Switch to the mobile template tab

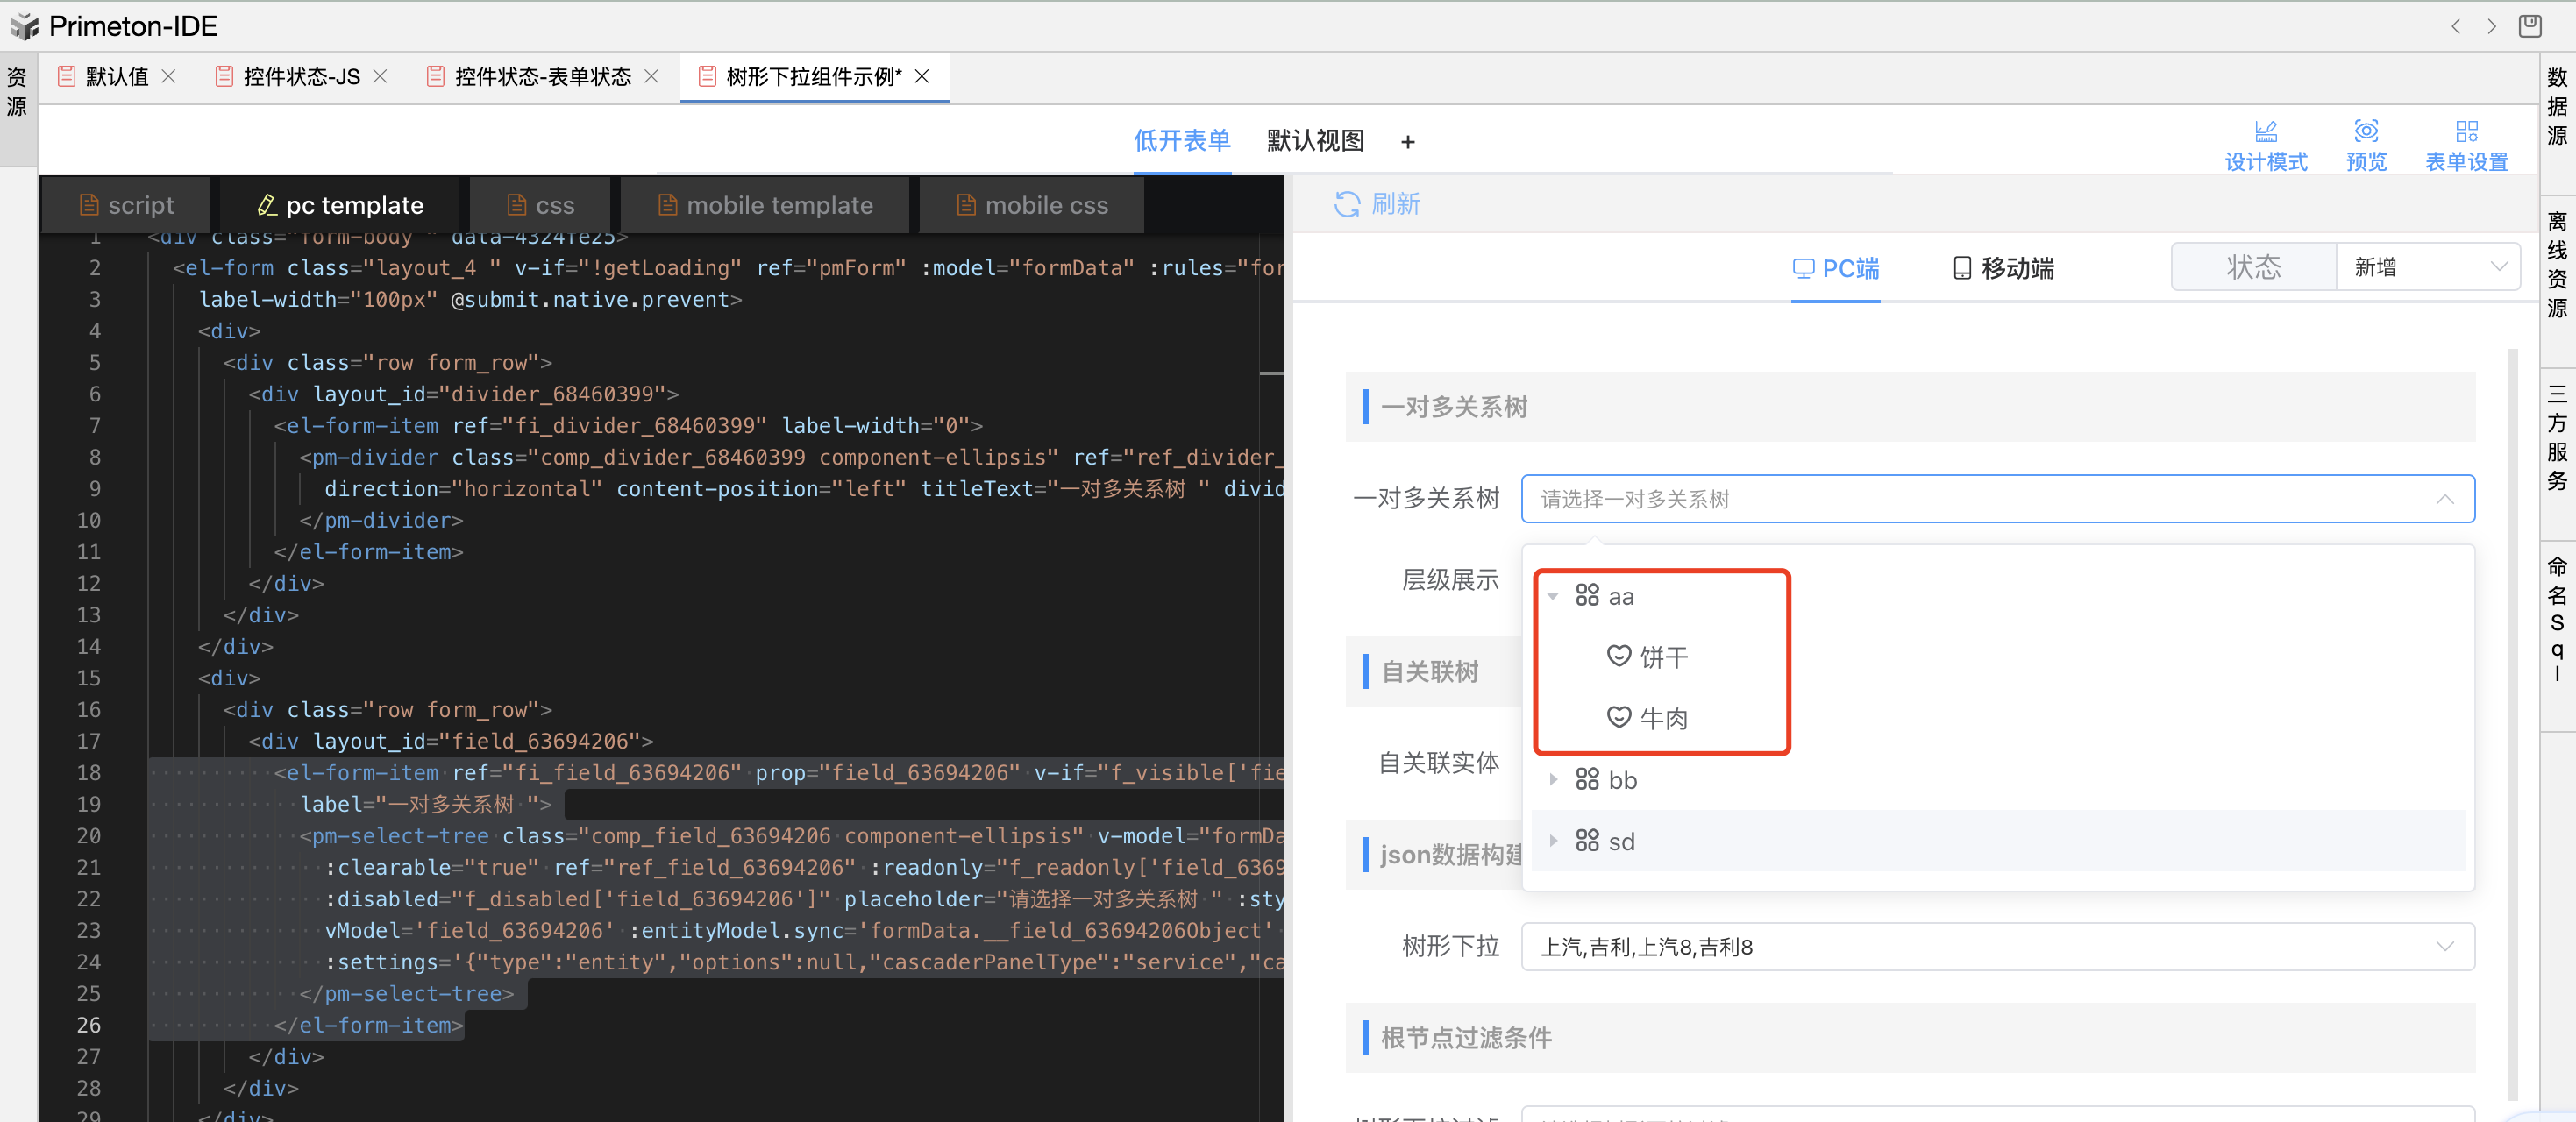[765, 205]
